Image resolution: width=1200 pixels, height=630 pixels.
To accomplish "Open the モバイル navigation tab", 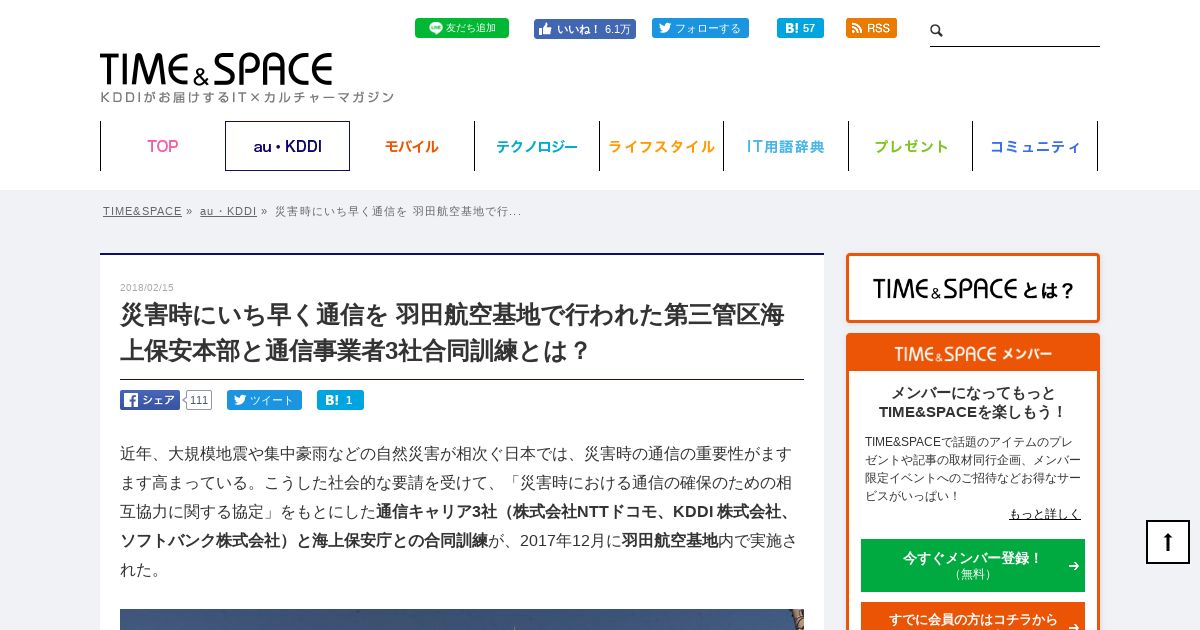I will pyautogui.click(x=412, y=146).
